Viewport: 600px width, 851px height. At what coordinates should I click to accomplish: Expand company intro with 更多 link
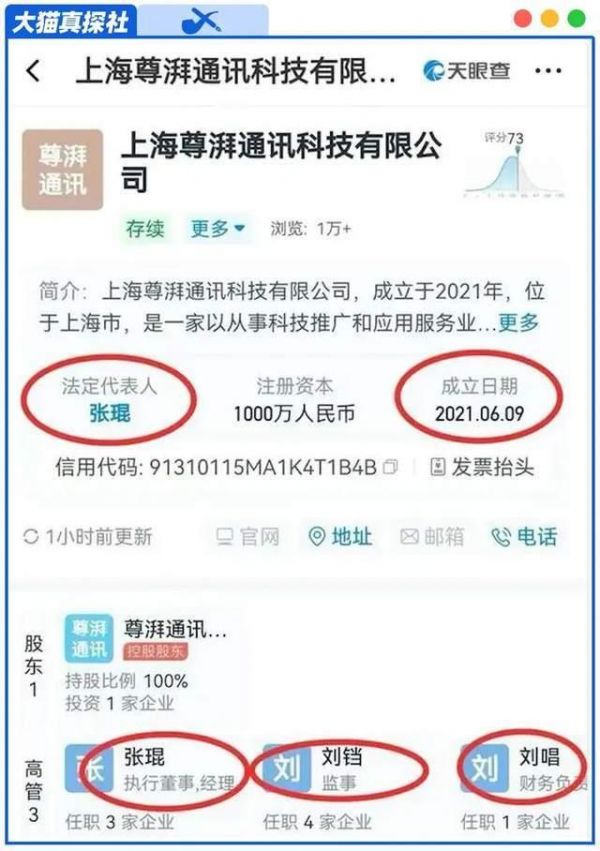tap(518, 322)
